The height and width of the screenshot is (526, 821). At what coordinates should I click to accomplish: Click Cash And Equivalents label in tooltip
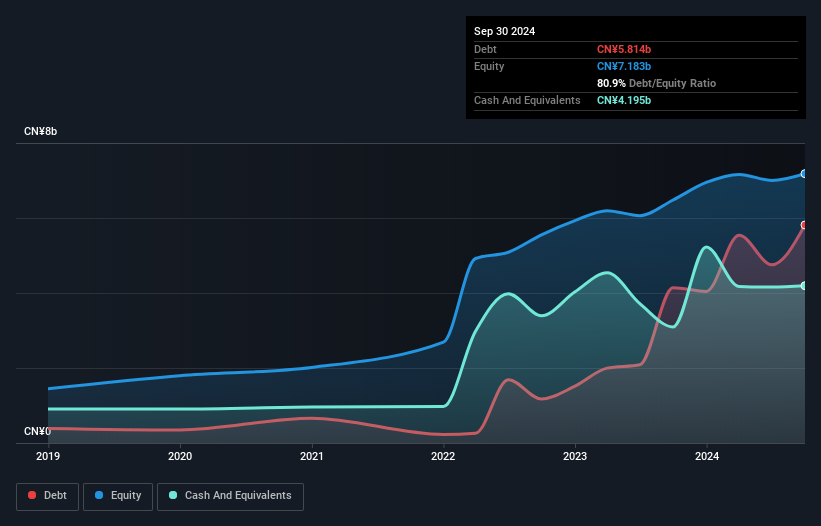(x=527, y=100)
